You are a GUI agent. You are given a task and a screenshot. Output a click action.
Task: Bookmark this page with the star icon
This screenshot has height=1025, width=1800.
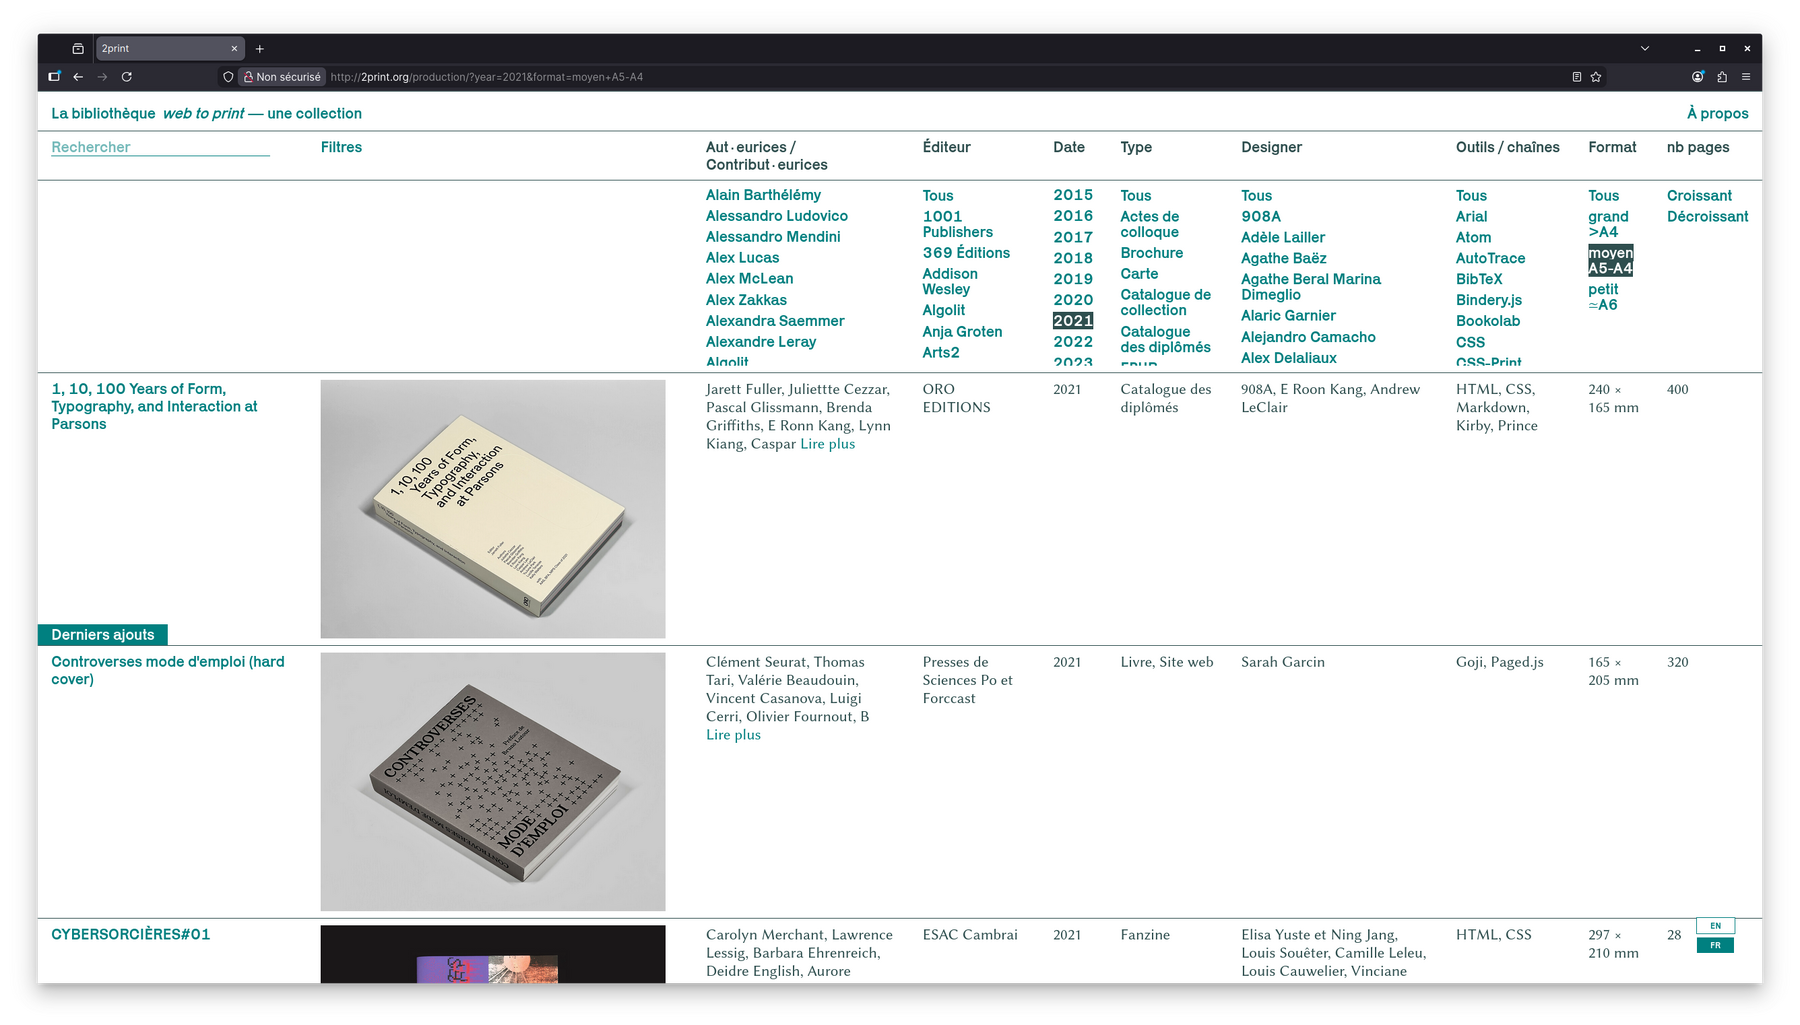click(x=1596, y=77)
